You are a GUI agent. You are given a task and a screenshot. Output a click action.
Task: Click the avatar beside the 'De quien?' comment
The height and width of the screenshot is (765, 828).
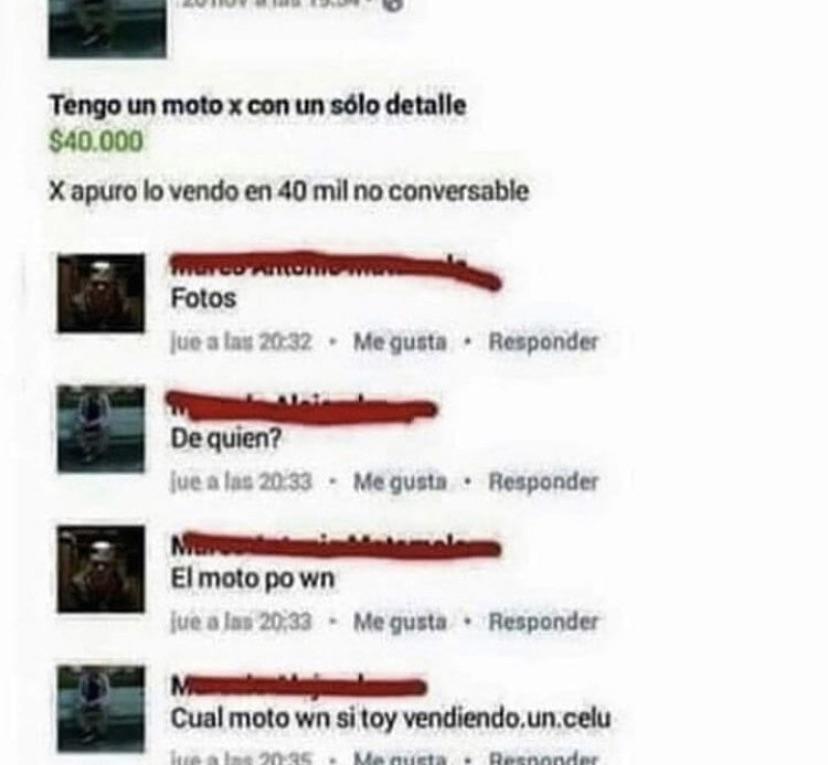[x=101, y=429]
